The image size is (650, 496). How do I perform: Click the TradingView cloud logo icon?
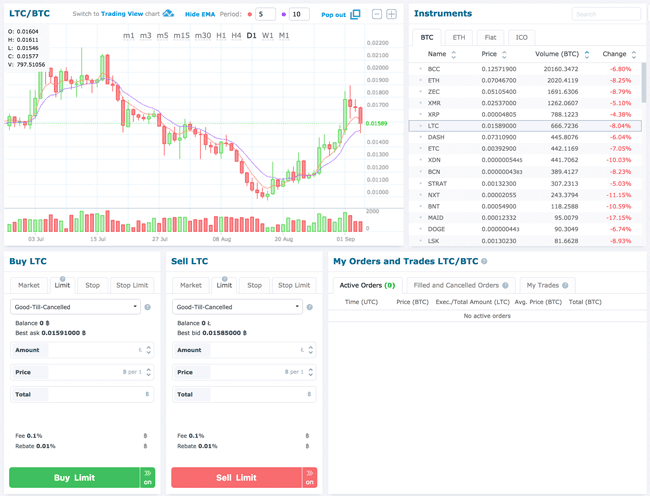click(168, 14)
